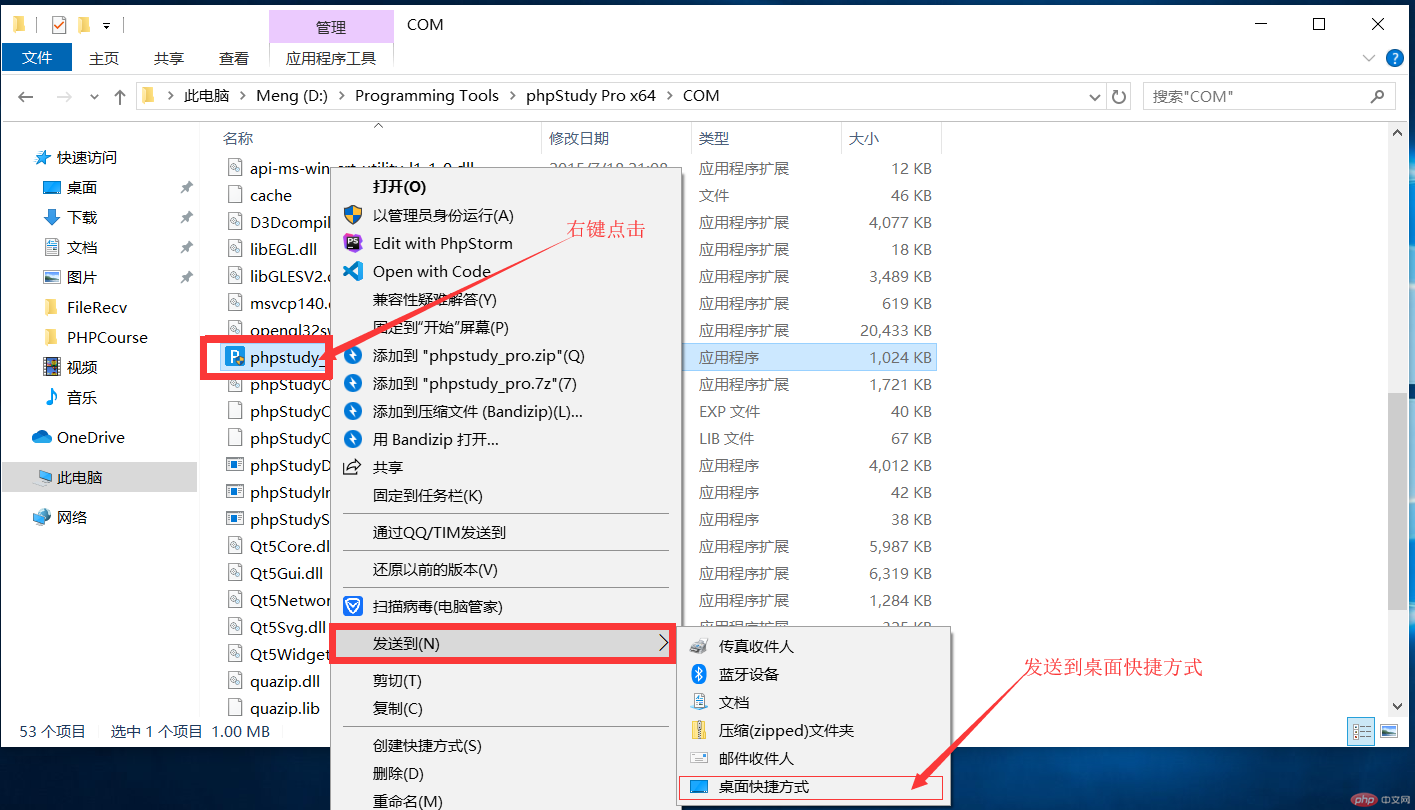Choose 复制(C) in the context menu
This screenshot has height=810, width=1415.
coord(506,708)
